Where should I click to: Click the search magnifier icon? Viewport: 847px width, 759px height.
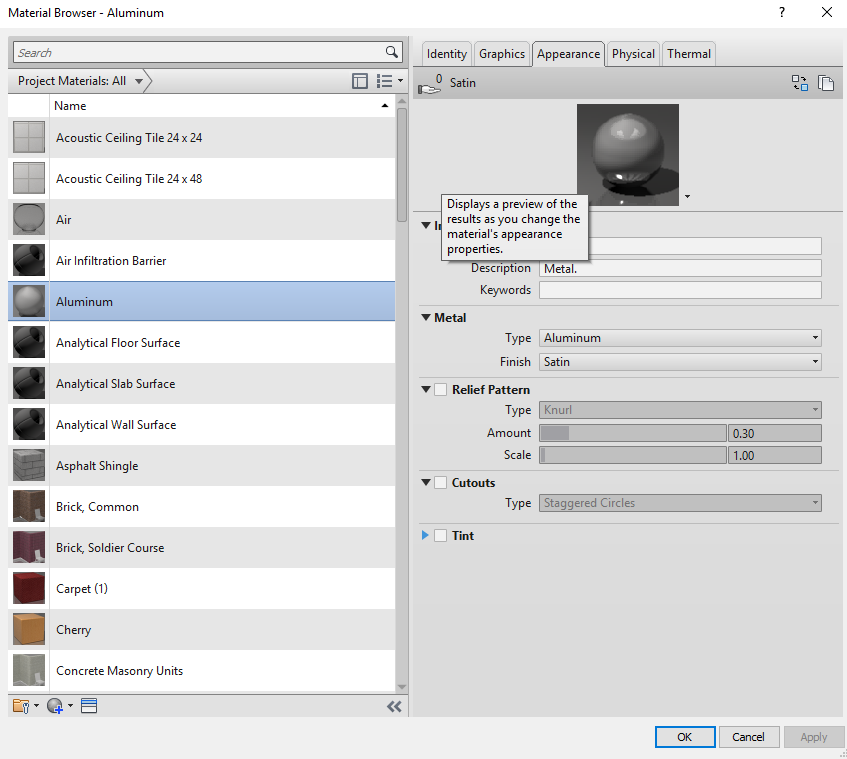click(x=392, y=52)
